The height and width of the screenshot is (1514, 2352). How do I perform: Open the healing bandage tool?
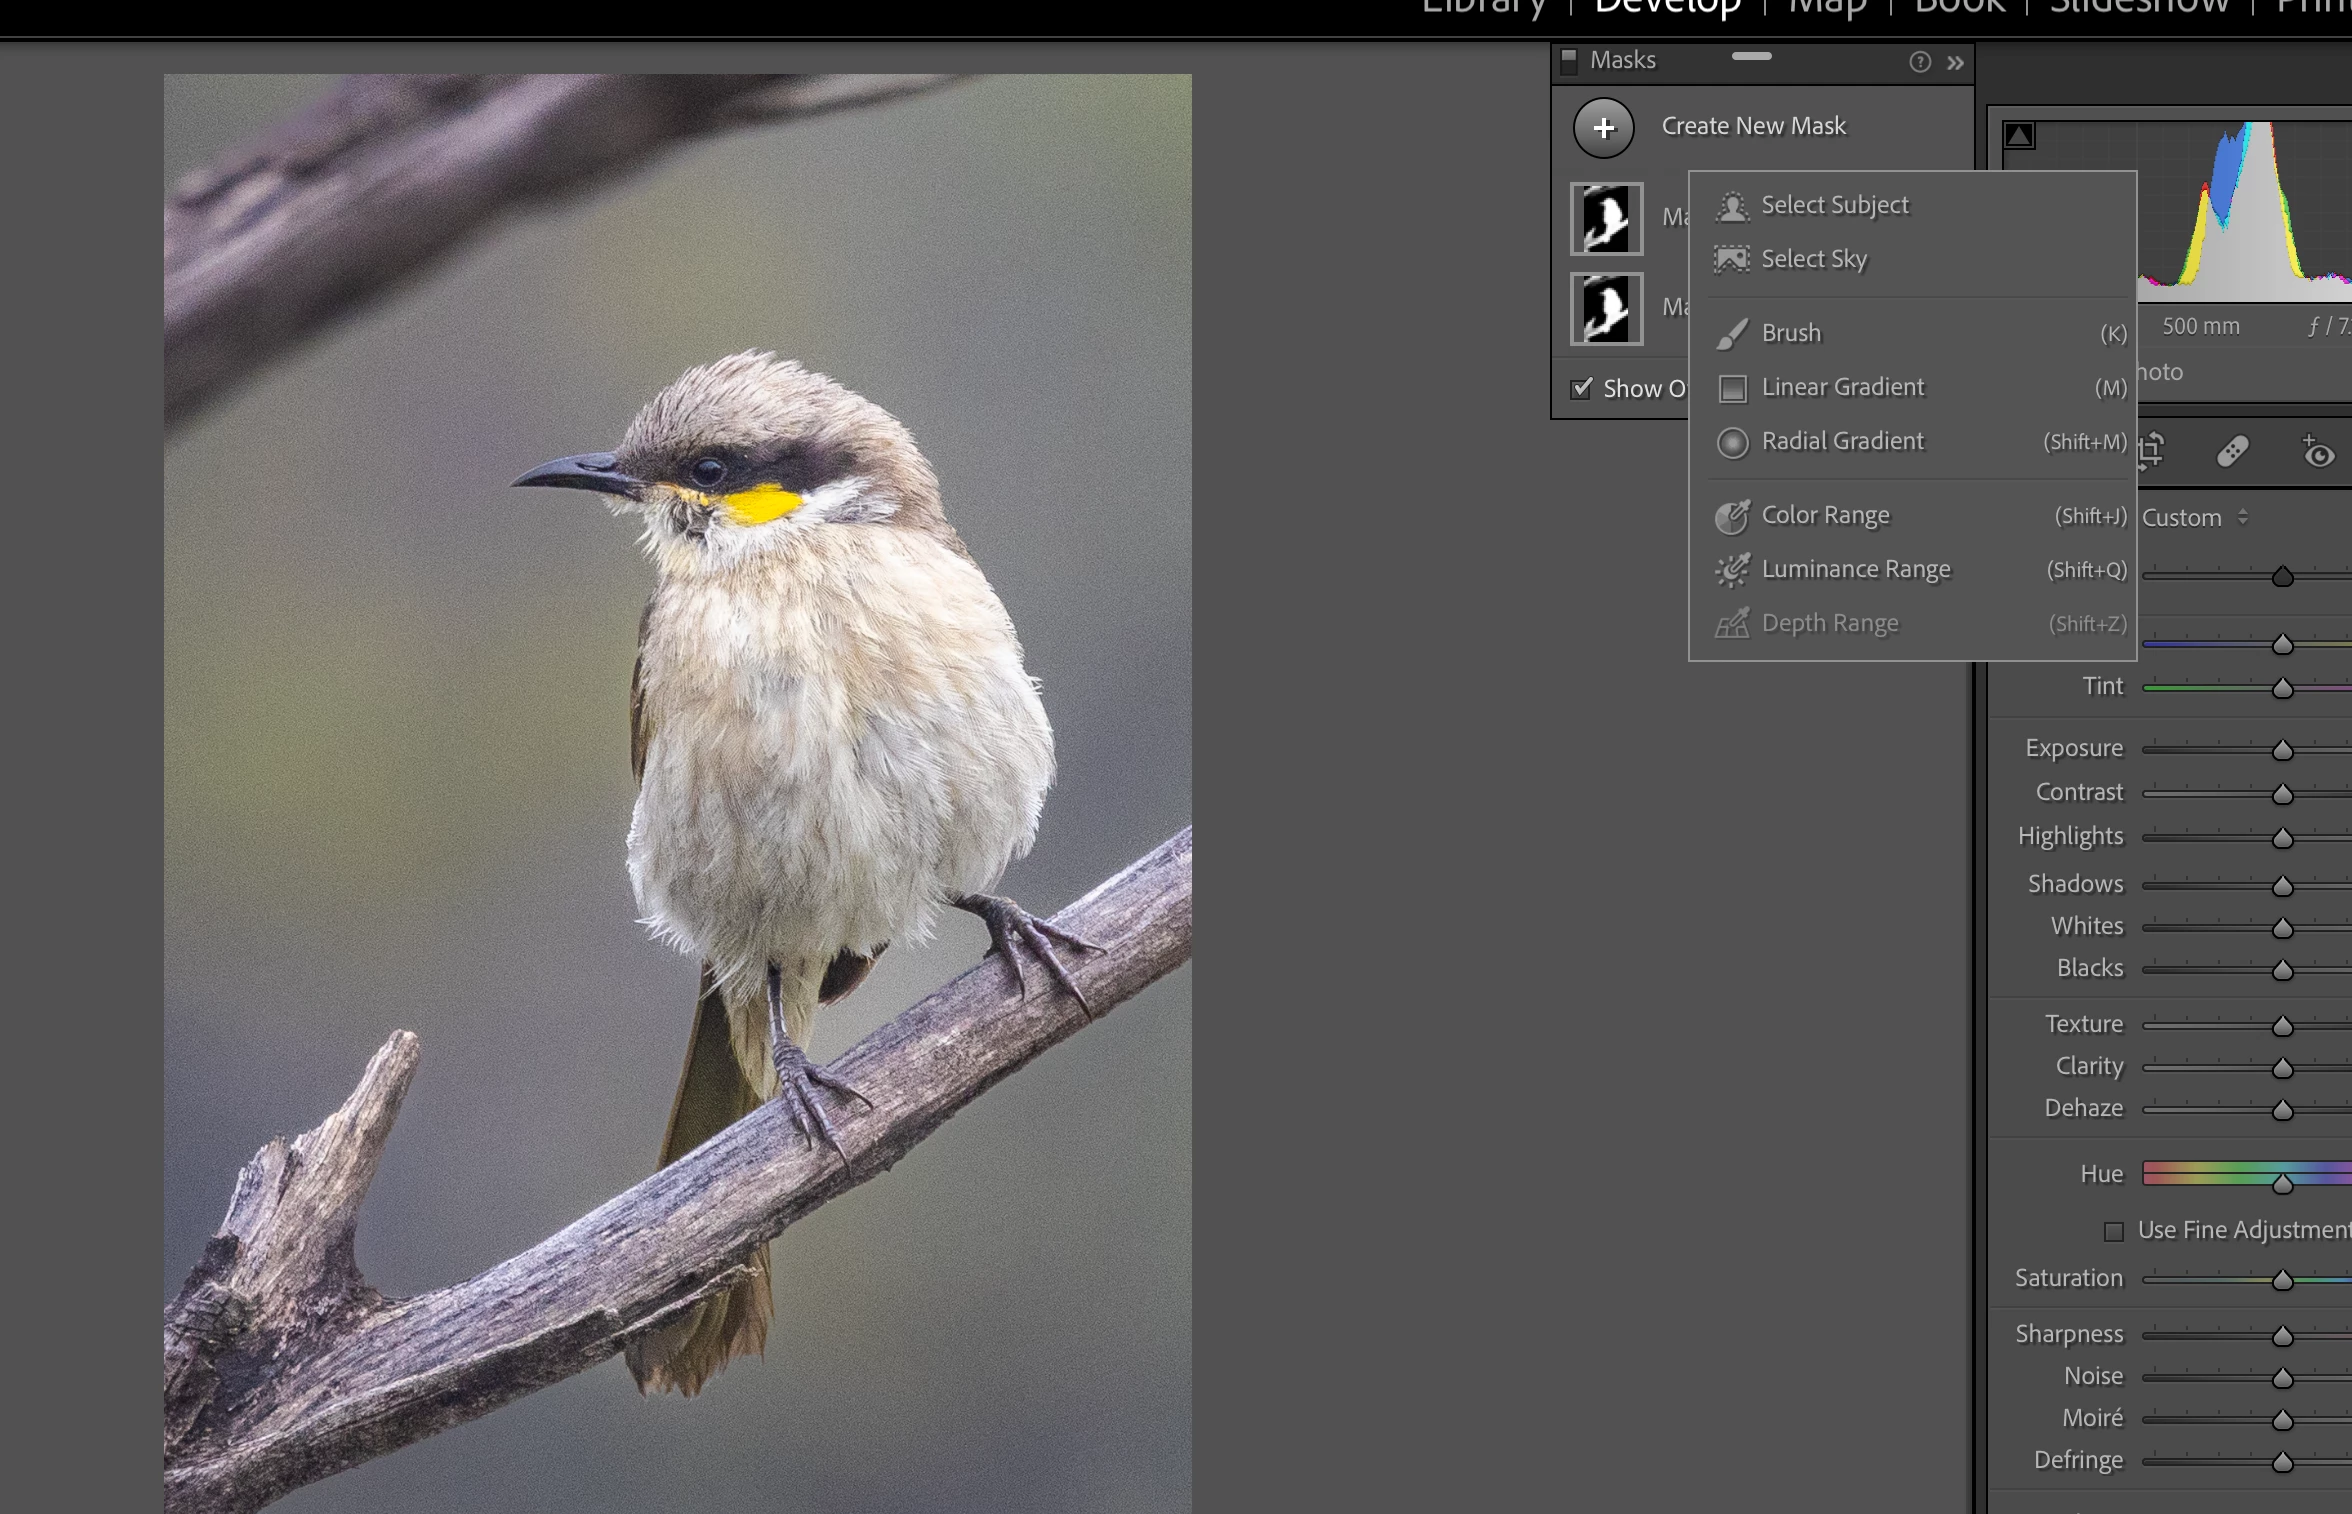(x=2232, y=452)
